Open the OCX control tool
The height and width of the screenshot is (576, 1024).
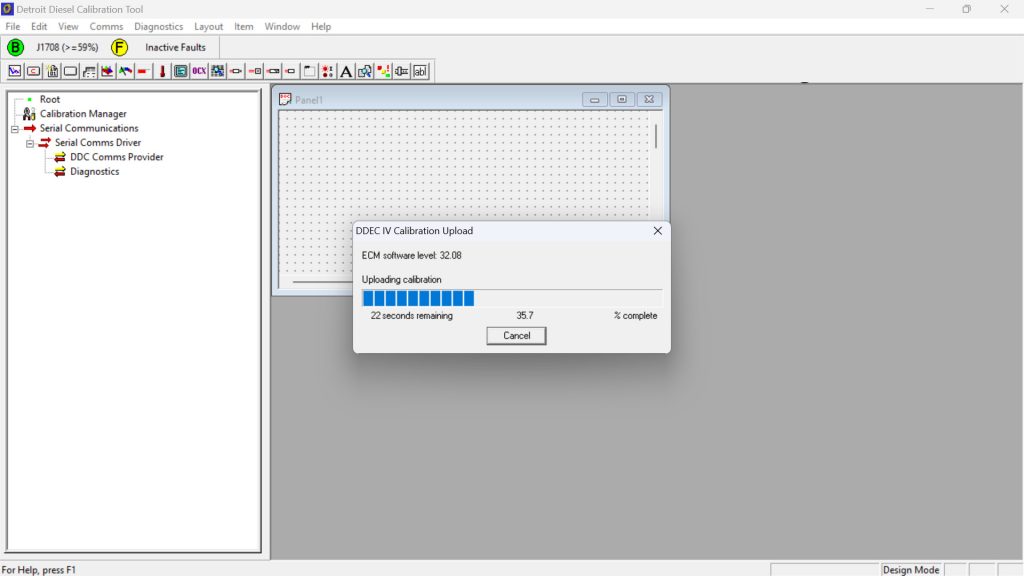(199, 71)
